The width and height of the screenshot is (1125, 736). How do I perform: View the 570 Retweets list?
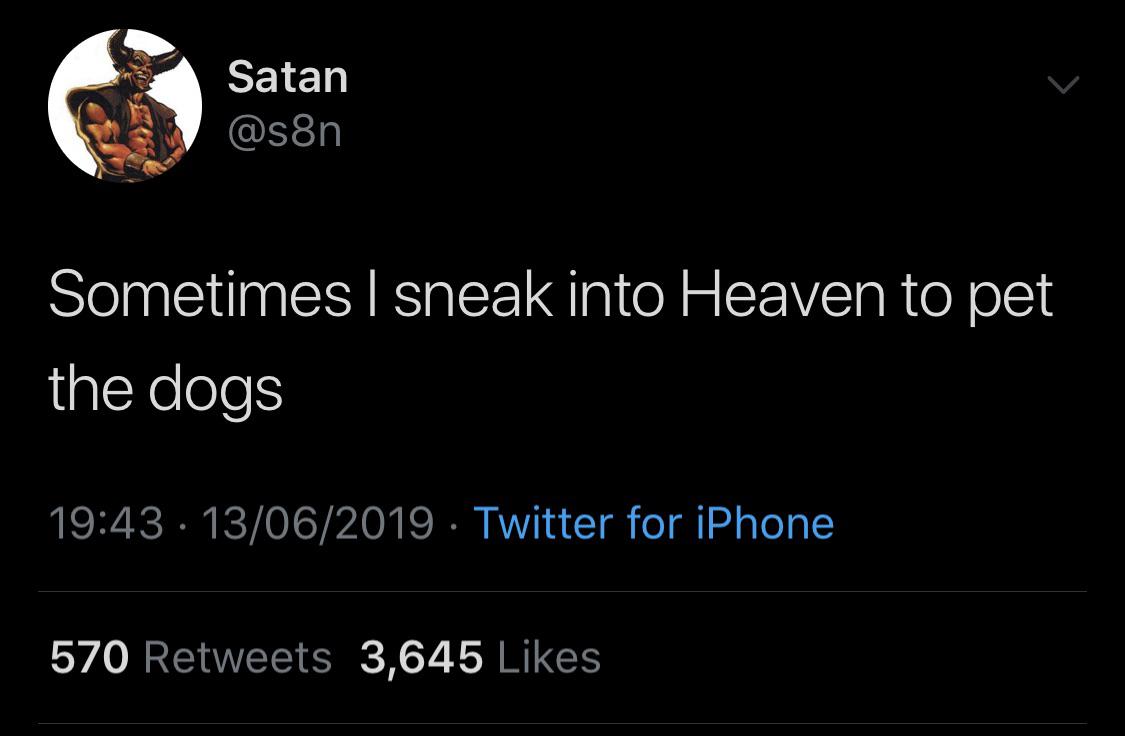click(191, 657)
